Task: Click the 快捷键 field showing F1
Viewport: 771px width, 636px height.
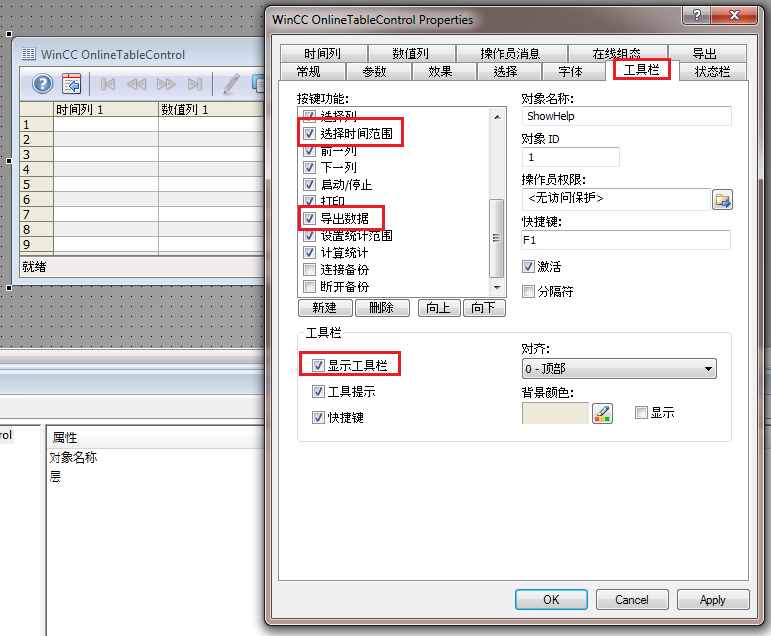Action: click(626, 240)
